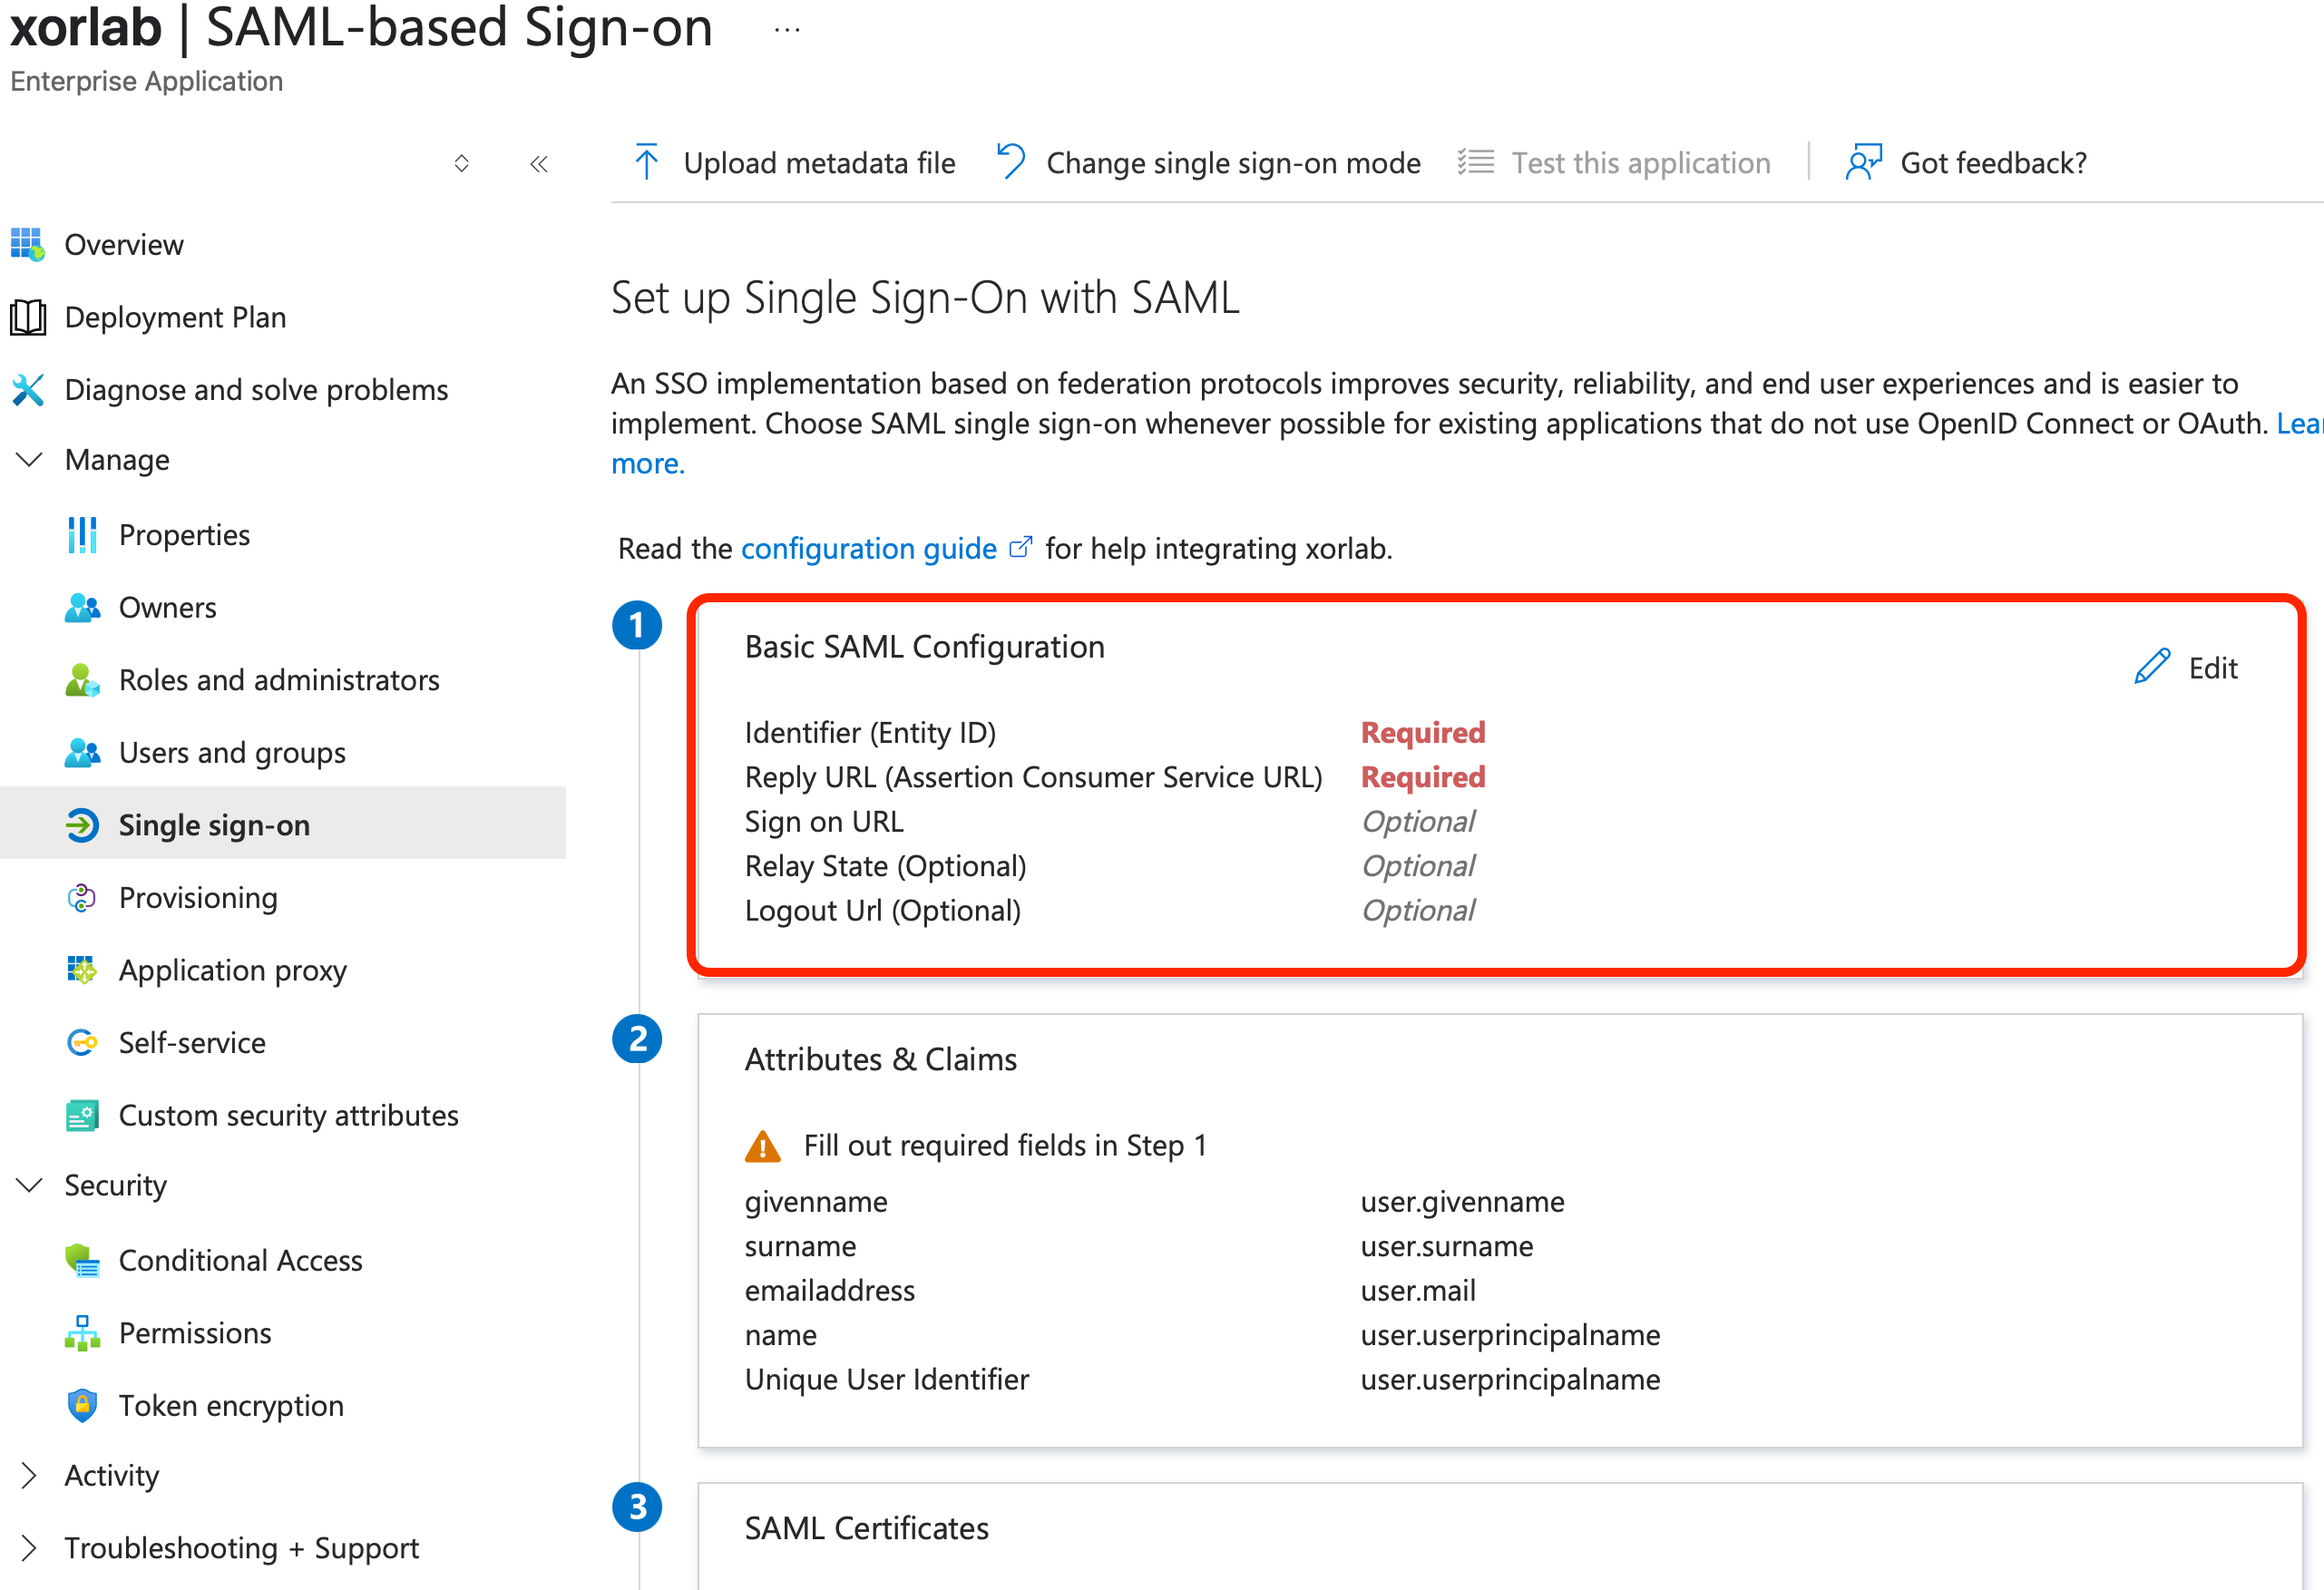Click the Application proxy icon
Image resolution: width=2324 pixels, height=1590 pixels.
[x=82, y=970]
